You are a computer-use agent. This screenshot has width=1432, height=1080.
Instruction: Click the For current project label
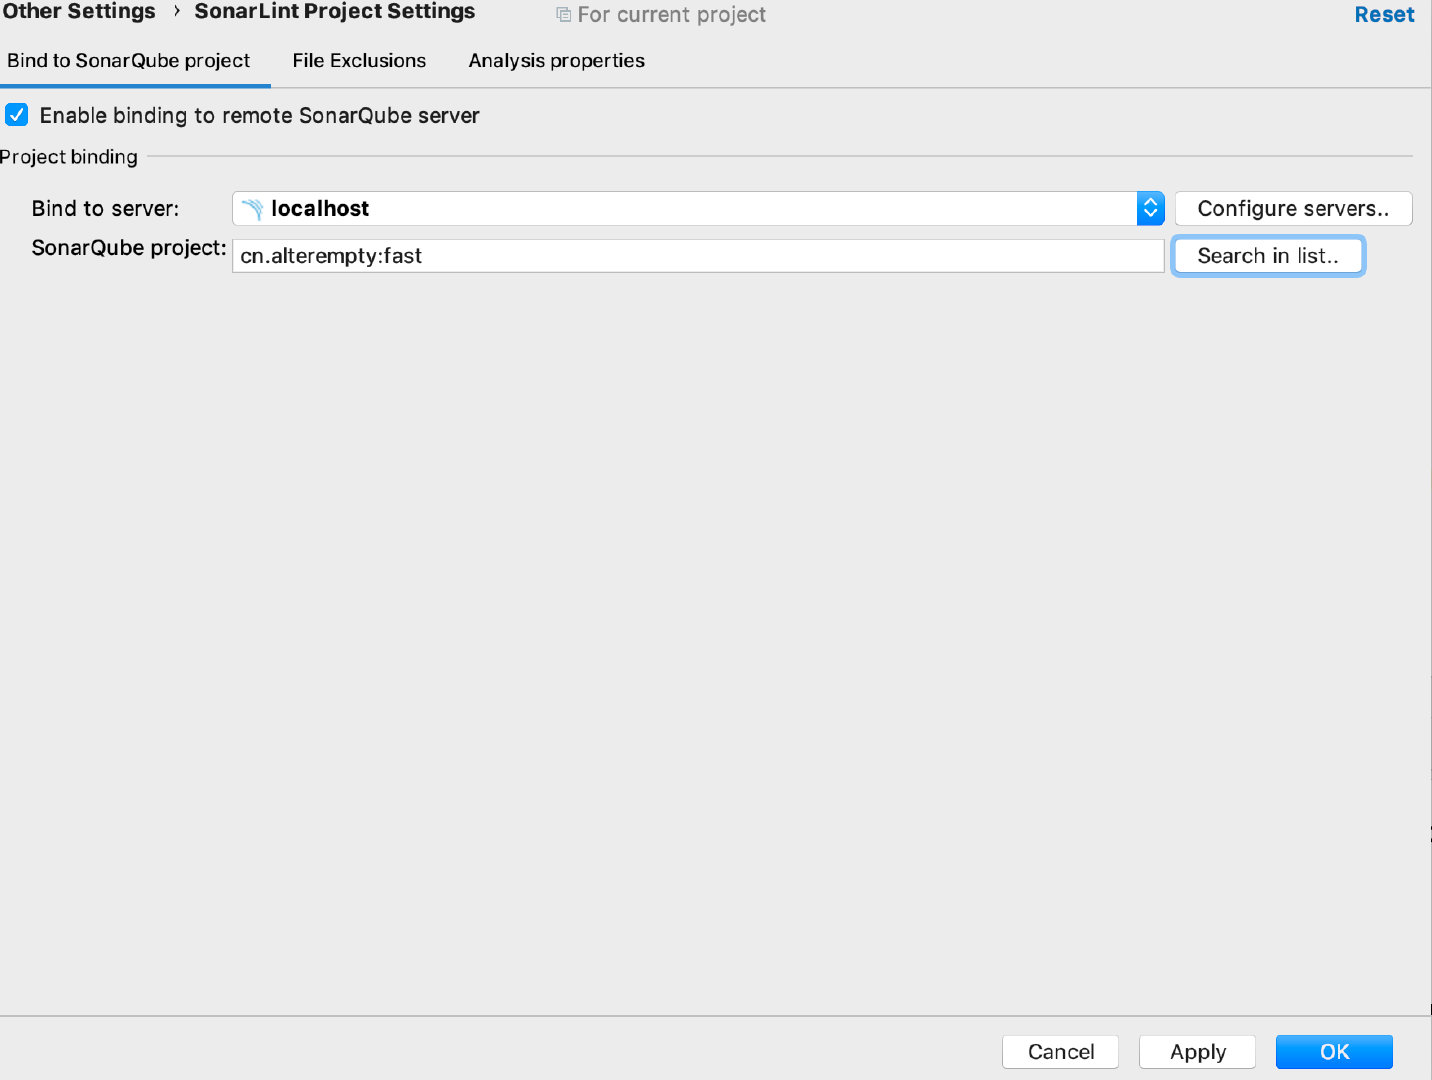[x=672, y=15]
